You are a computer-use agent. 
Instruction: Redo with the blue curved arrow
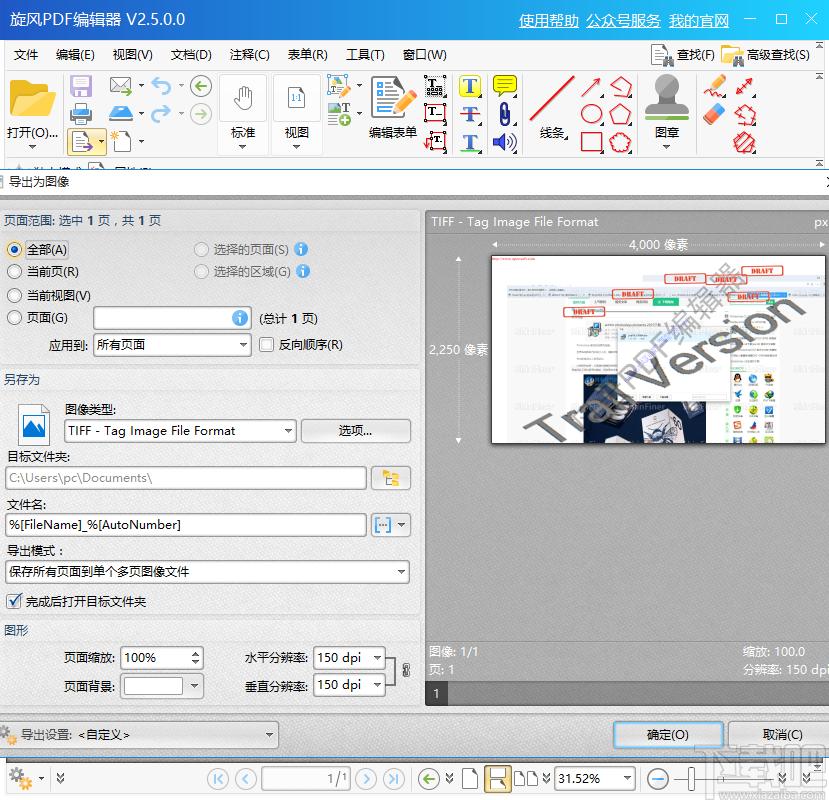coord(161,113)
